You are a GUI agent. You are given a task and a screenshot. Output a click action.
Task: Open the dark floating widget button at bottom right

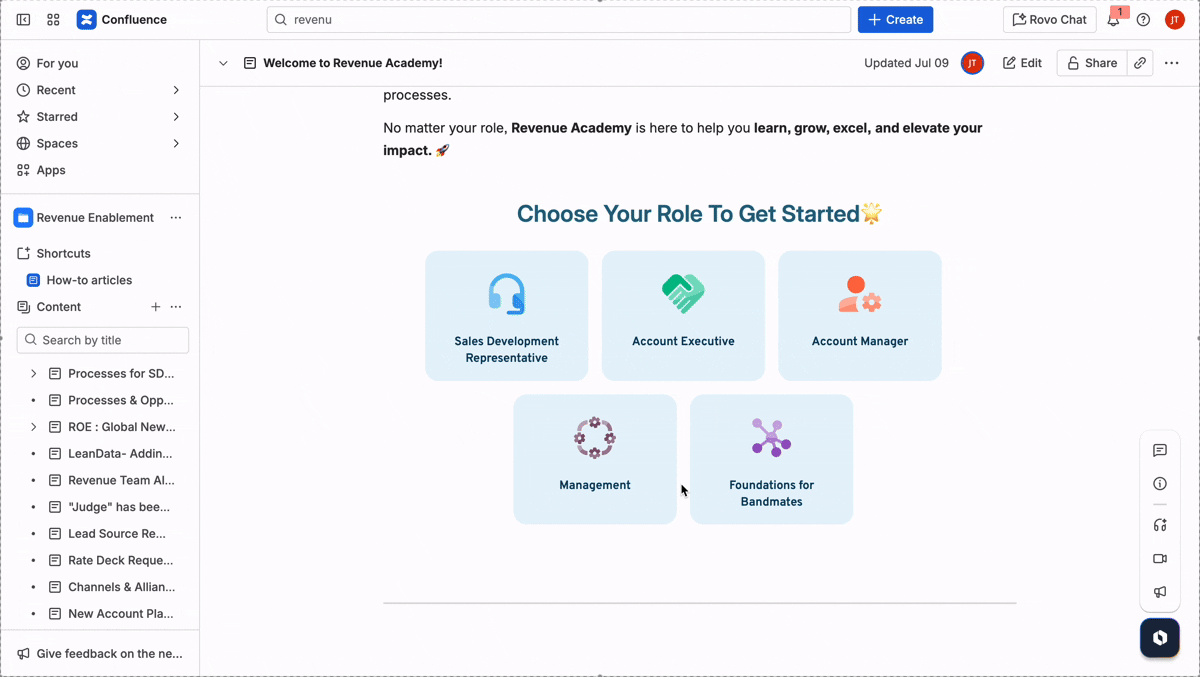tap(1160, 638)
